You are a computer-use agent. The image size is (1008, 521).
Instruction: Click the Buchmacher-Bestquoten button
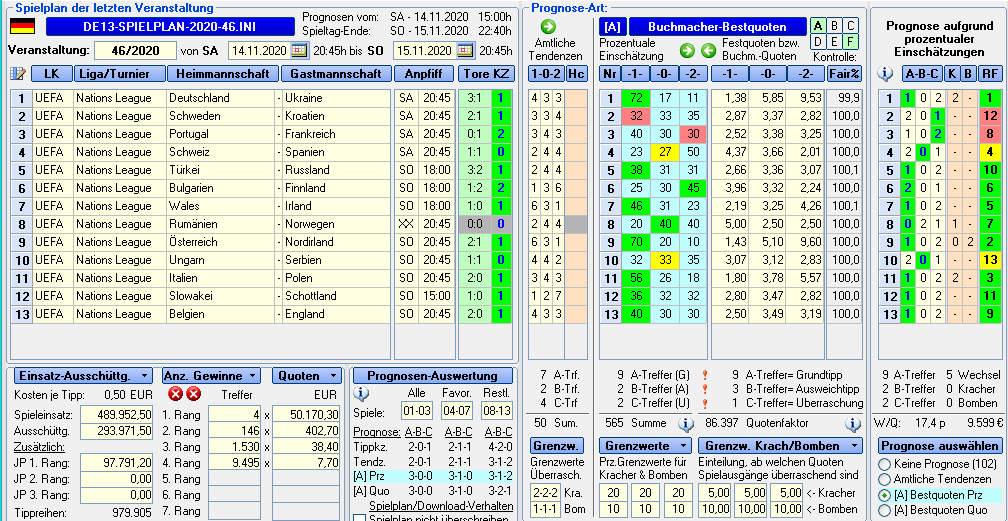(x=717, y=27)
